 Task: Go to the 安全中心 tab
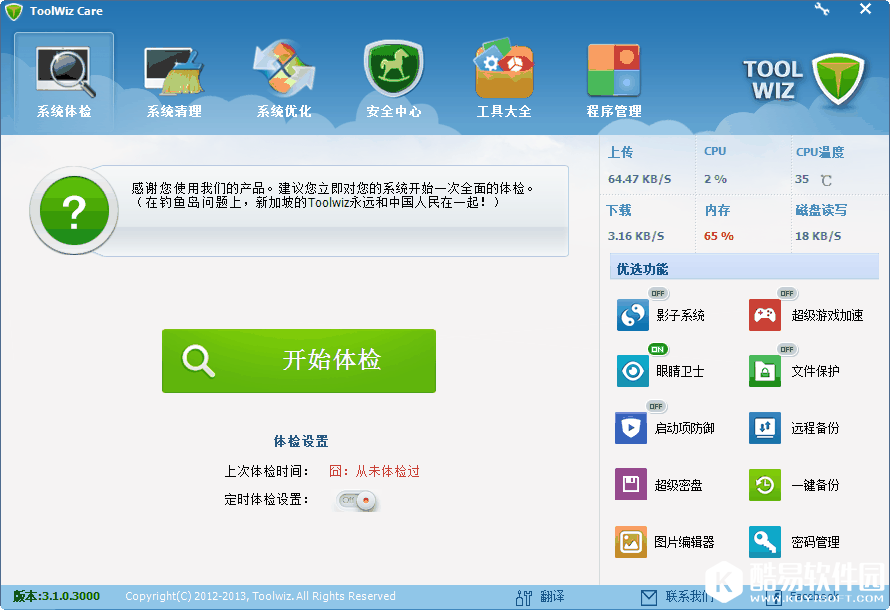point(394,80)
